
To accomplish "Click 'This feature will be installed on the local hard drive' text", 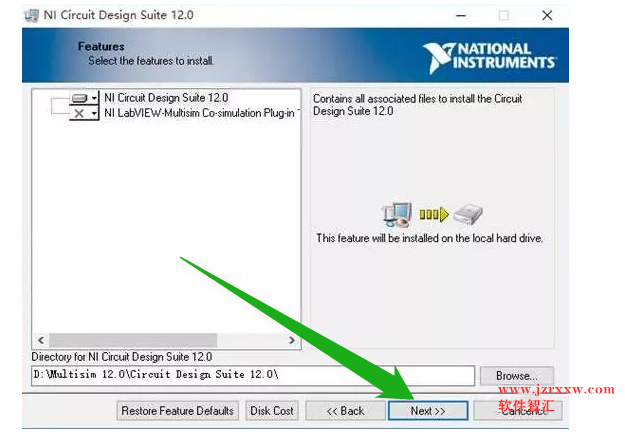I will [429, 238].
